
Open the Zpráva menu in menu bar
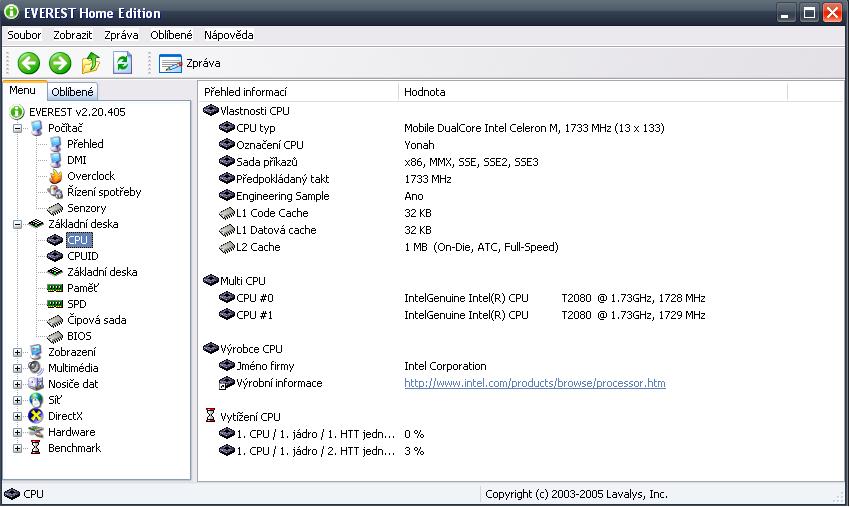121,35
